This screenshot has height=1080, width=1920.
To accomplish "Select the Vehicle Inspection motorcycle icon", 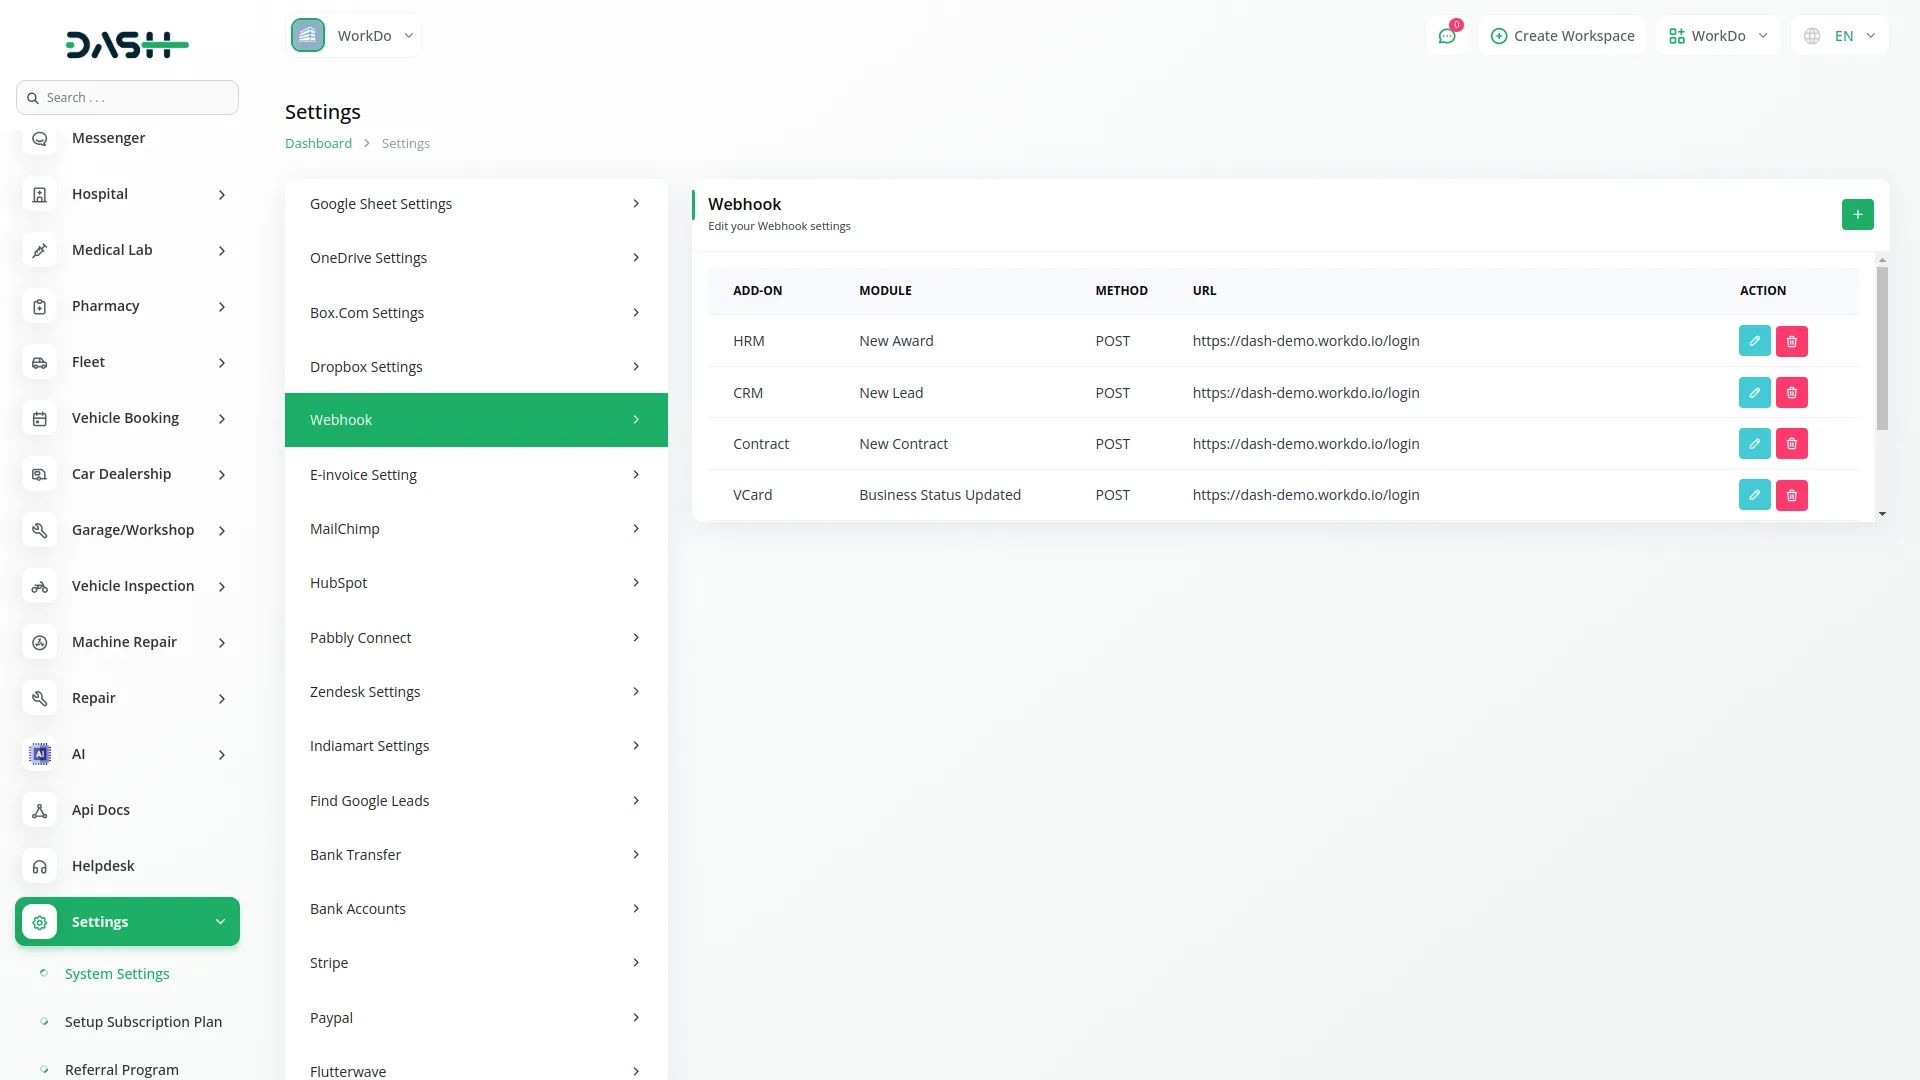I will coord(39,586).
